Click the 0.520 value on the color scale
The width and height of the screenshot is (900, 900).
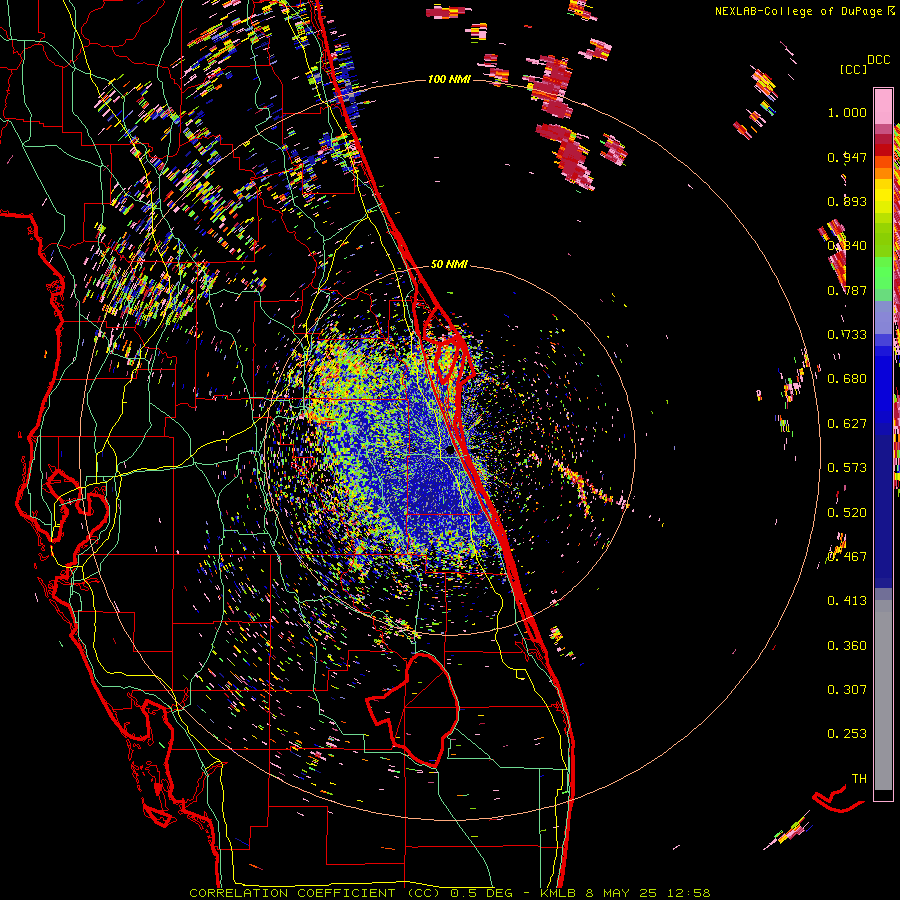(847, 513)
